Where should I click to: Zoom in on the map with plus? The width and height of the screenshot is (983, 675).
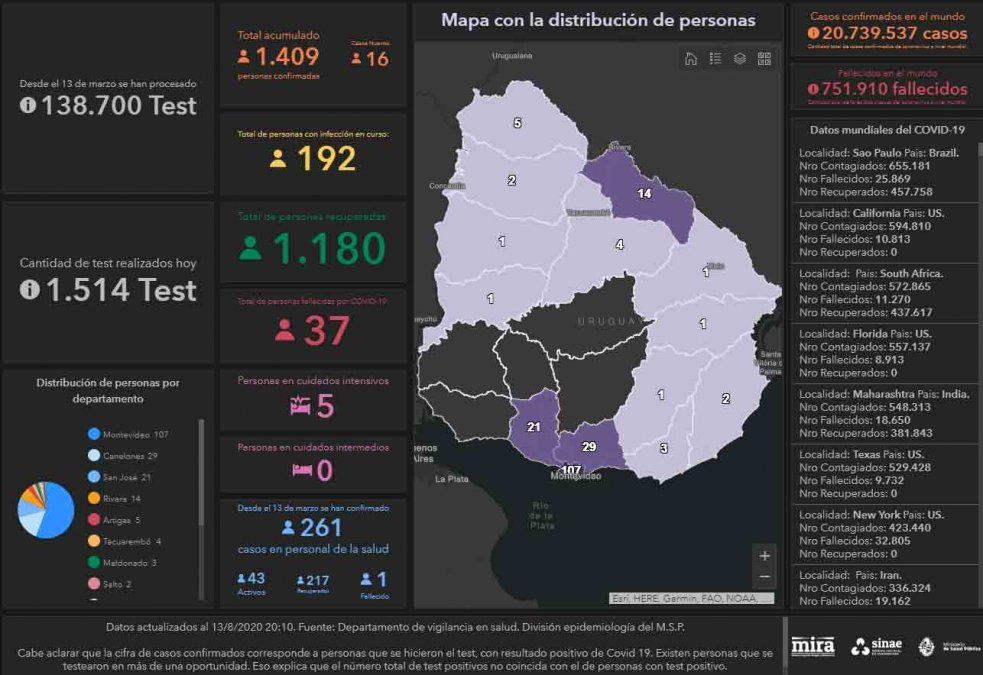coord(765,556)
